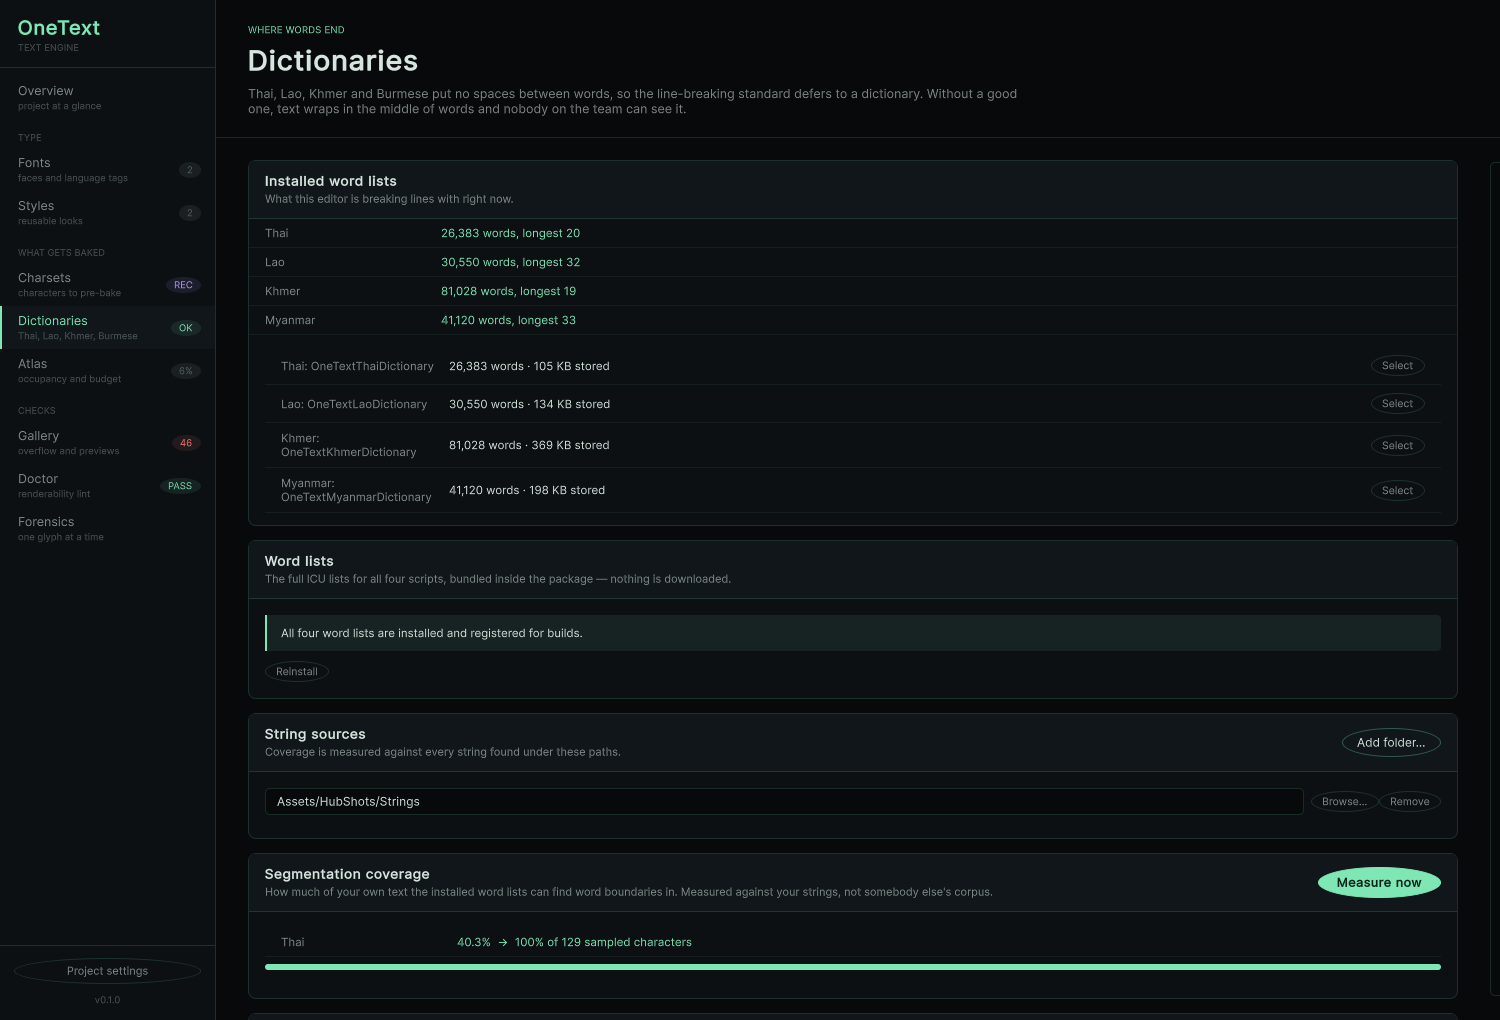The width and height of the screenshot is (1500, 1020).
Task: Click '30,550 words · 134 KB stored' text
Action: (529, 404)
